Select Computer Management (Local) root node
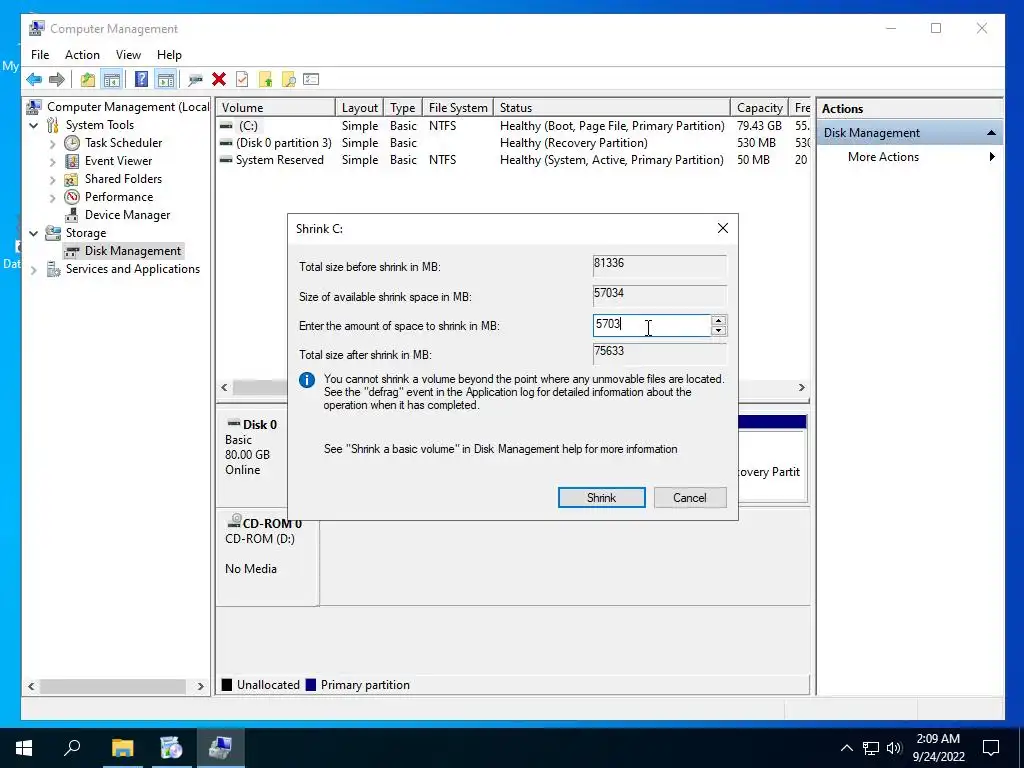 click(128, 106)
